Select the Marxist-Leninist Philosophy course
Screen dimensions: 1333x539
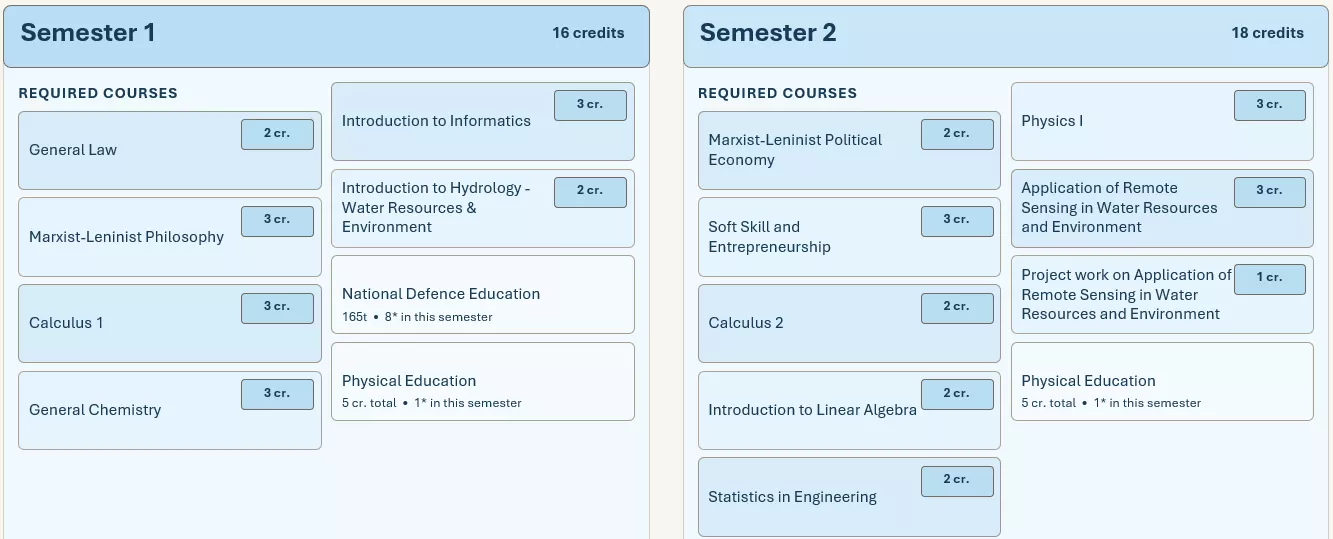tap(170, 237)
